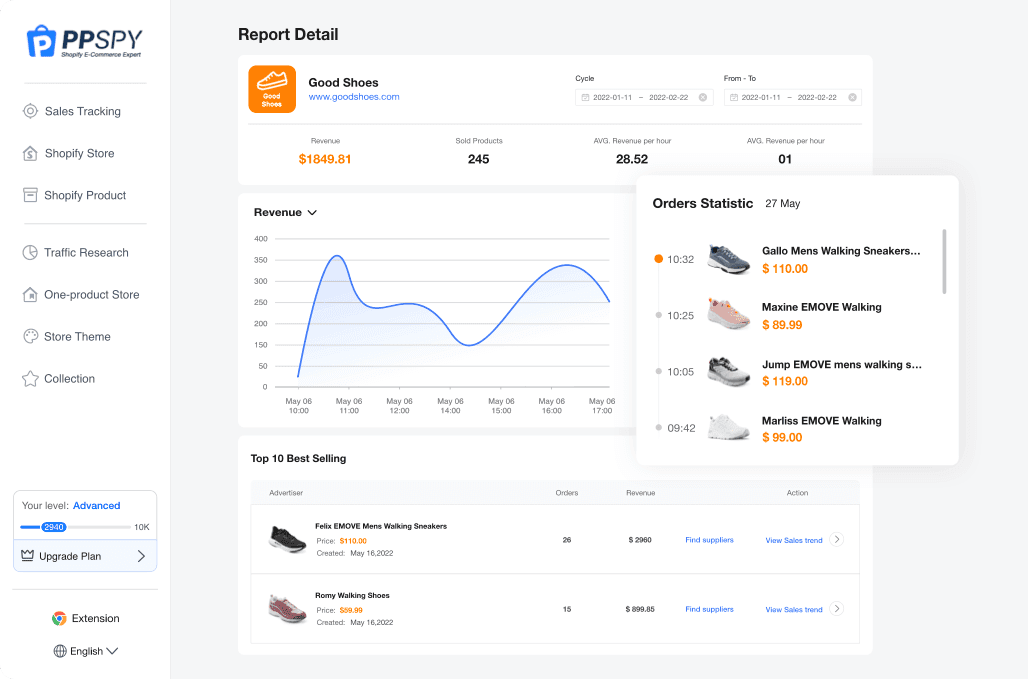Expand details for Felix EMOVE Mens Walking Sneakers
Image resolution: width=1028 pixels, height=679 pixels.
pyautogui.click(x=838, y=539)
